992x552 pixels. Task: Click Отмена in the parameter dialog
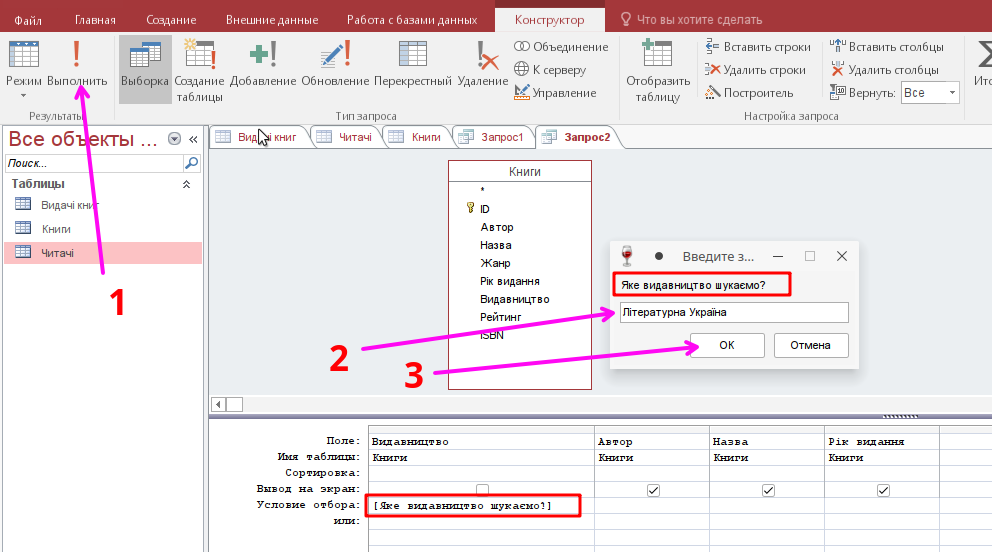click(810, 345)
